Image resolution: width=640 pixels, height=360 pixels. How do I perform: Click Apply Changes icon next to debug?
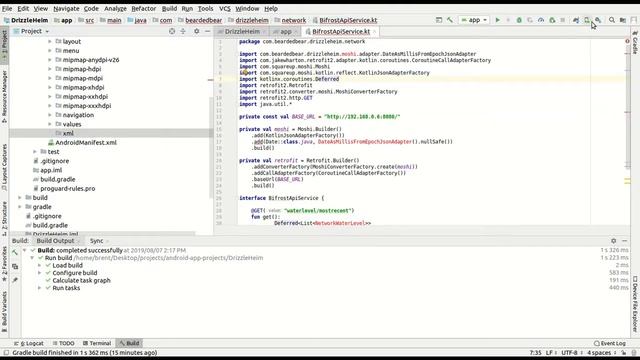pos(530,20)
